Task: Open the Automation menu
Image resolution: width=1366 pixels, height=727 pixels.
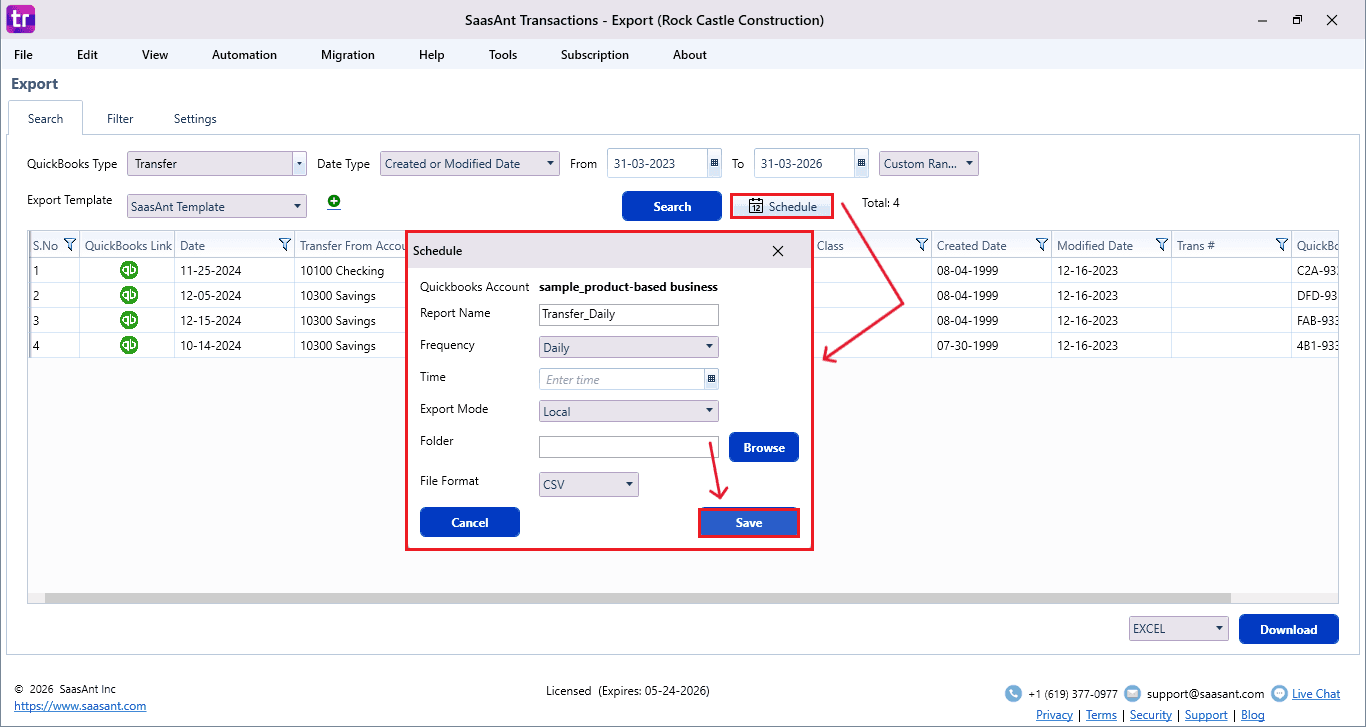Action: [244, 55]
